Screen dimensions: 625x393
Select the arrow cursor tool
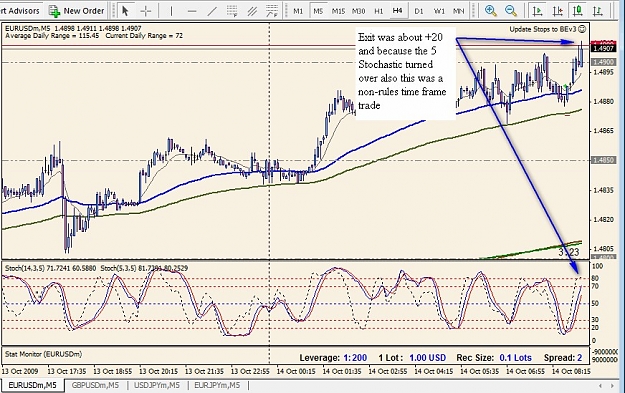click(x=125, y=11)
